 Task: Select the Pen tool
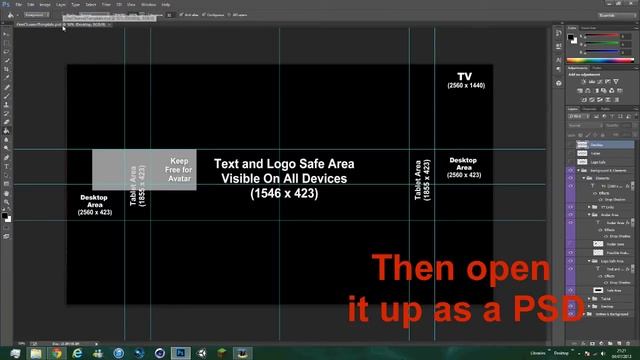click(6, 157)
